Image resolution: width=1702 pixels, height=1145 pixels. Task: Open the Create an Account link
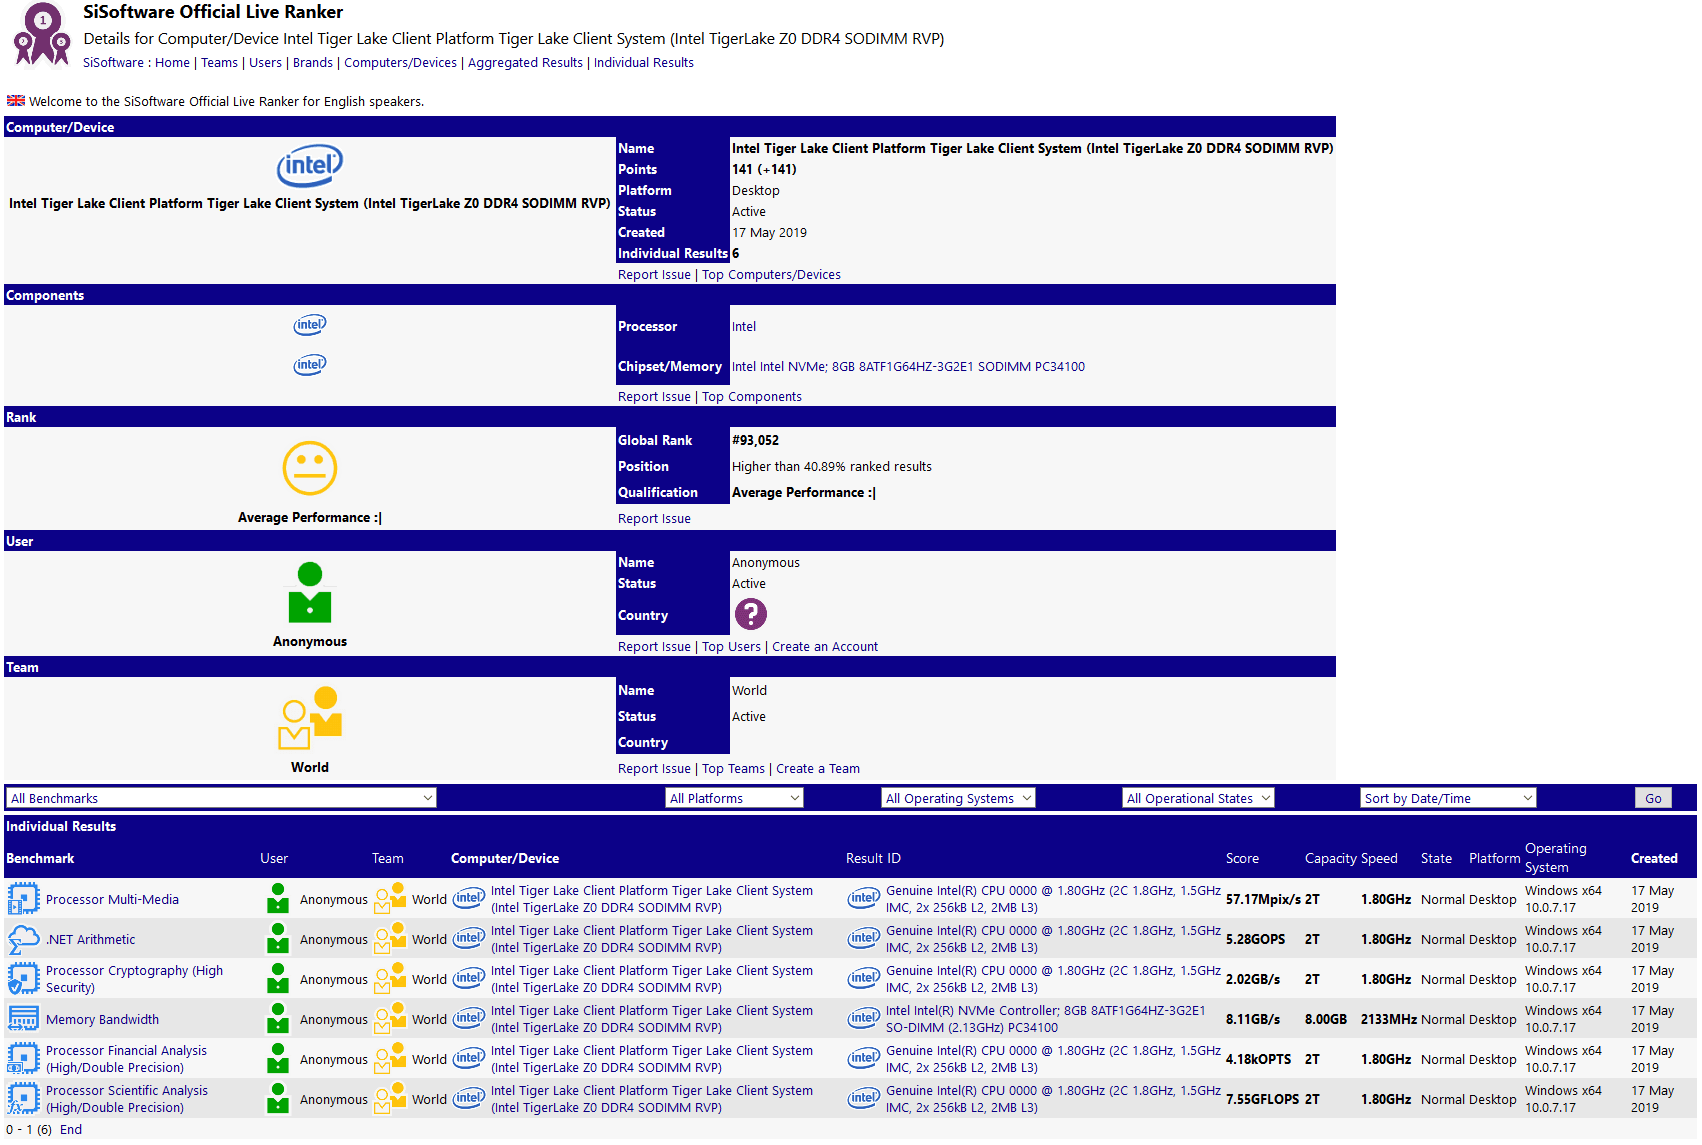coord(824,647)
